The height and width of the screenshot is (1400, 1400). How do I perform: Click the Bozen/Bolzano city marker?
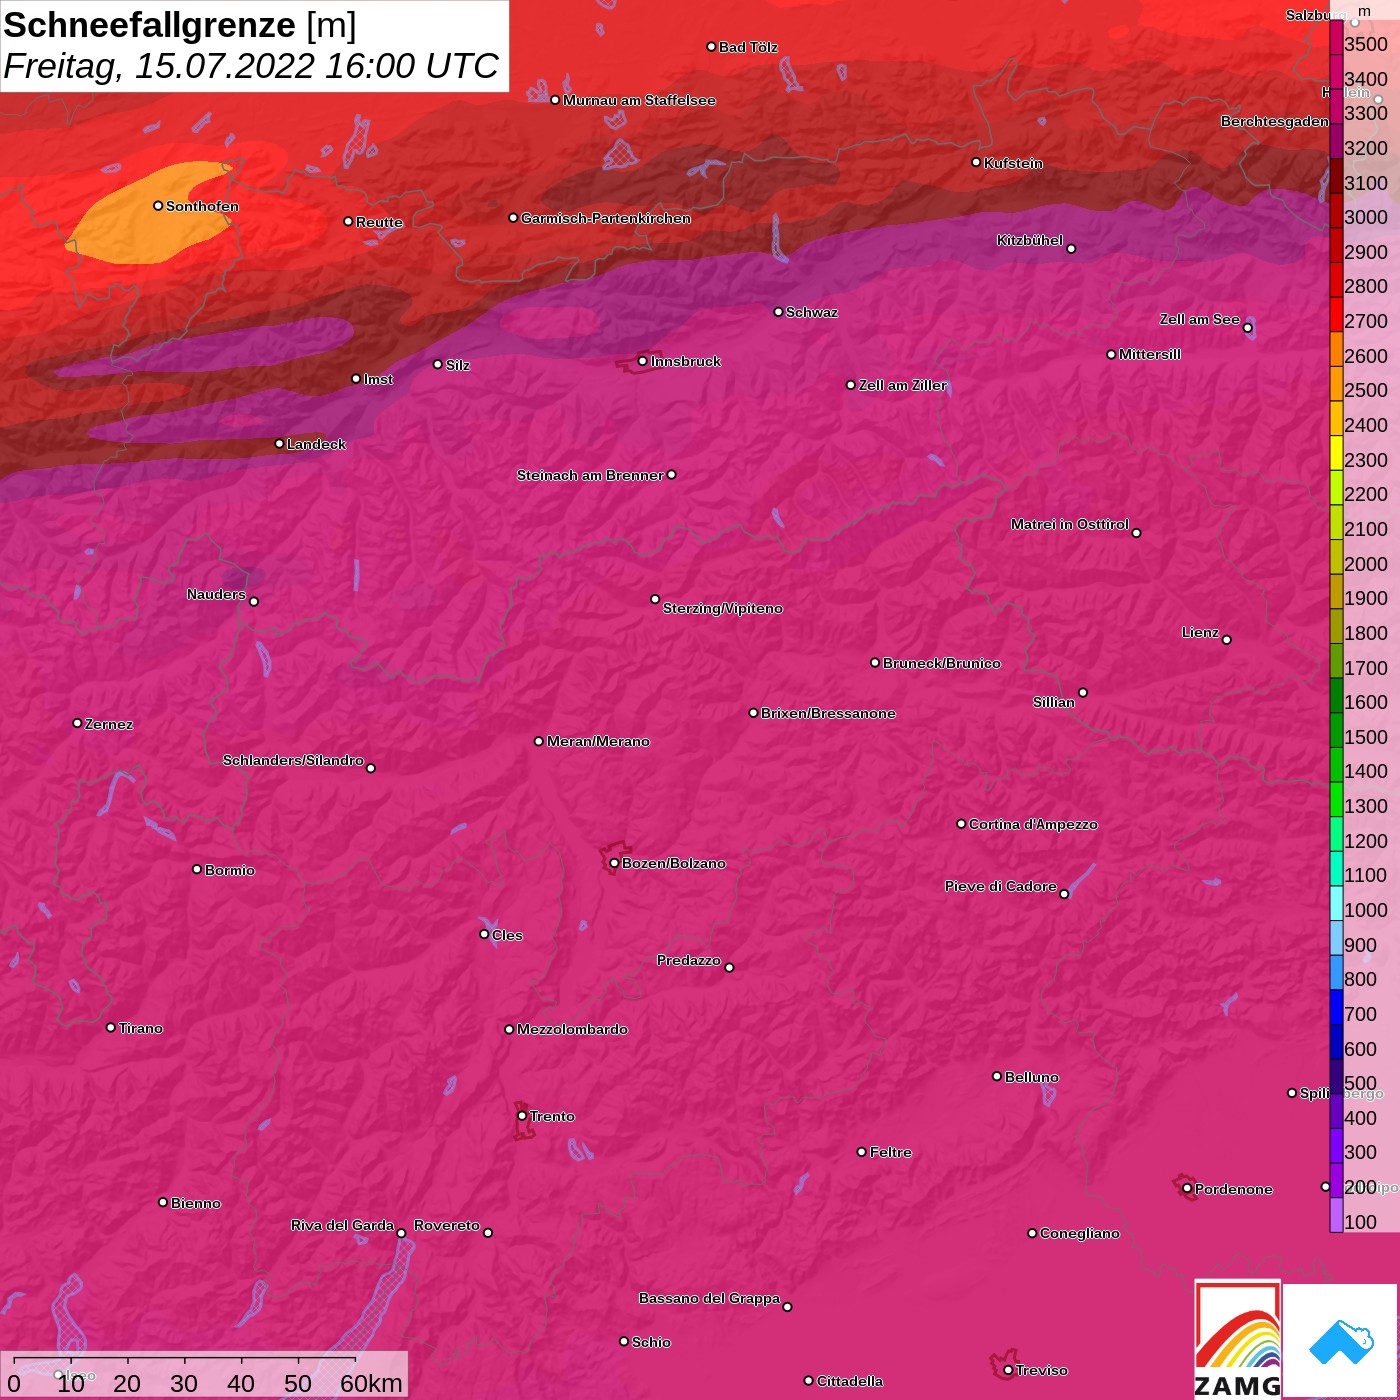coord(614,863)
